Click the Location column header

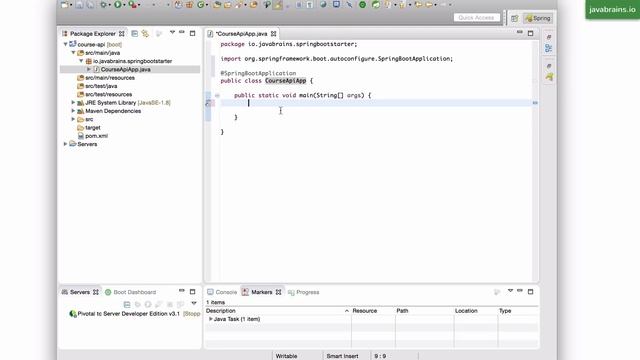tap(476, 311)
